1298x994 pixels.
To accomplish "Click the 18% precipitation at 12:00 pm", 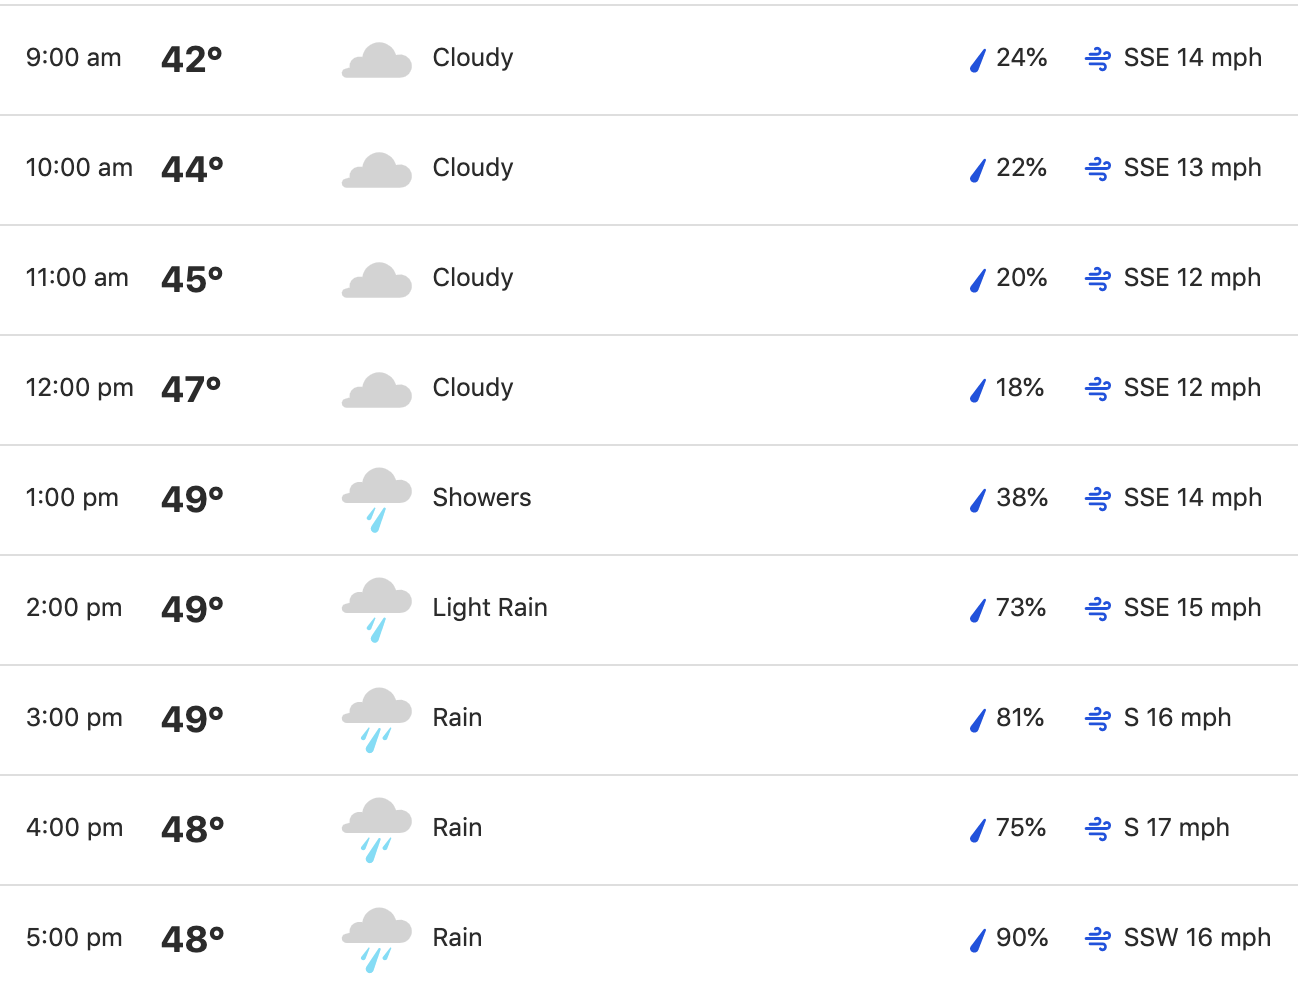I will (1020, 388).
